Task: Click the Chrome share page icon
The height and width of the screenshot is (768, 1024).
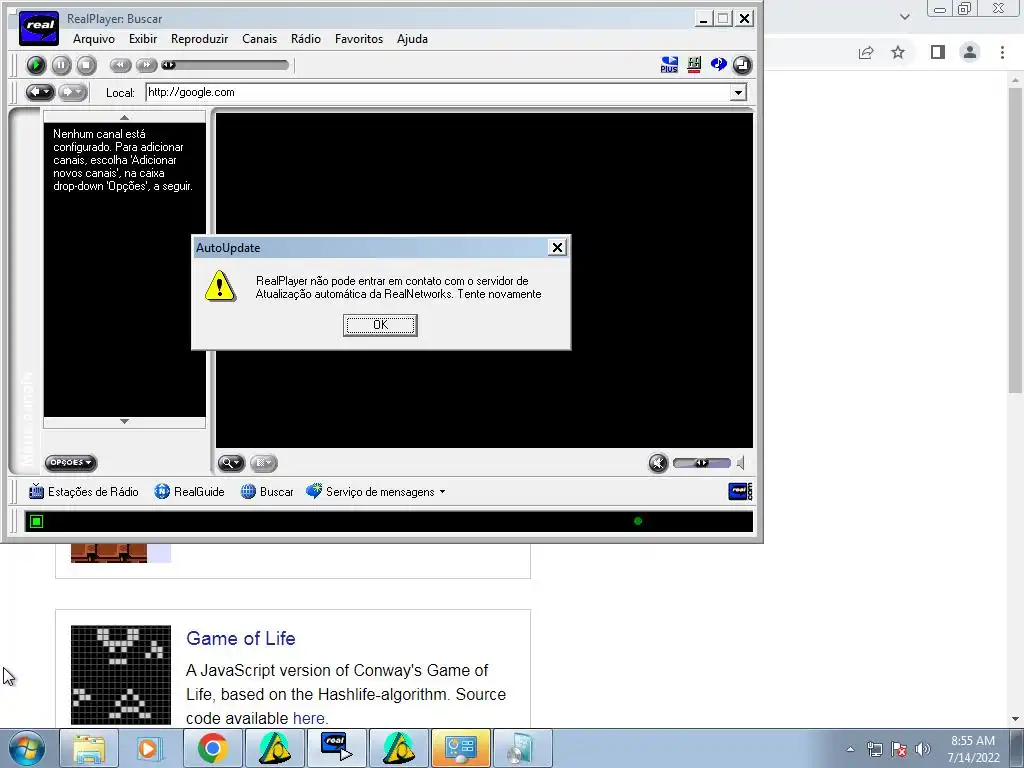Action: 866,52
